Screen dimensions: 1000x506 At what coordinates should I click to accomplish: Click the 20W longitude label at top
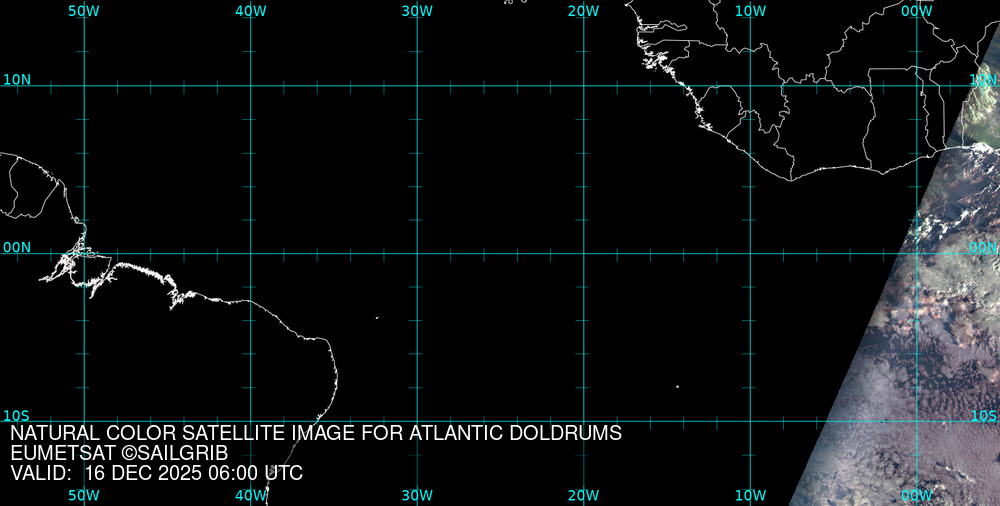pos(583,10)
